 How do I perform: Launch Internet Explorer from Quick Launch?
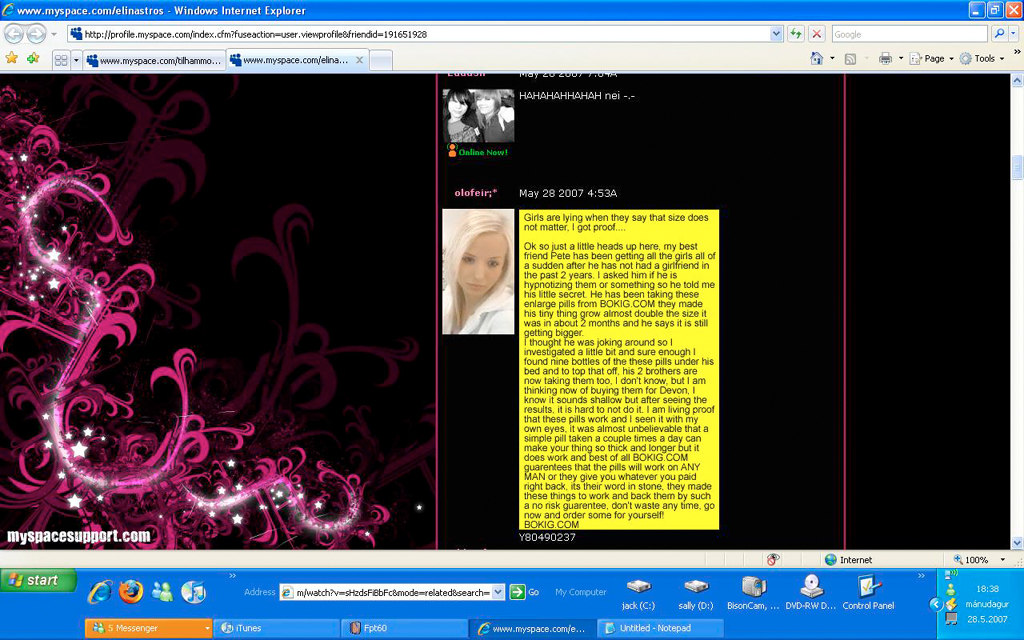pos(100,592)
